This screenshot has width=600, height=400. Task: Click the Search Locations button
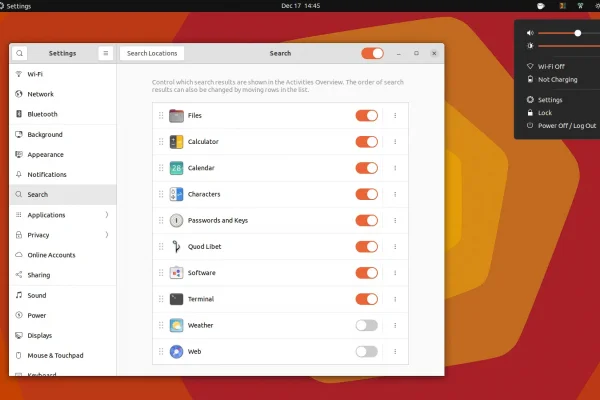pos(152,53)
